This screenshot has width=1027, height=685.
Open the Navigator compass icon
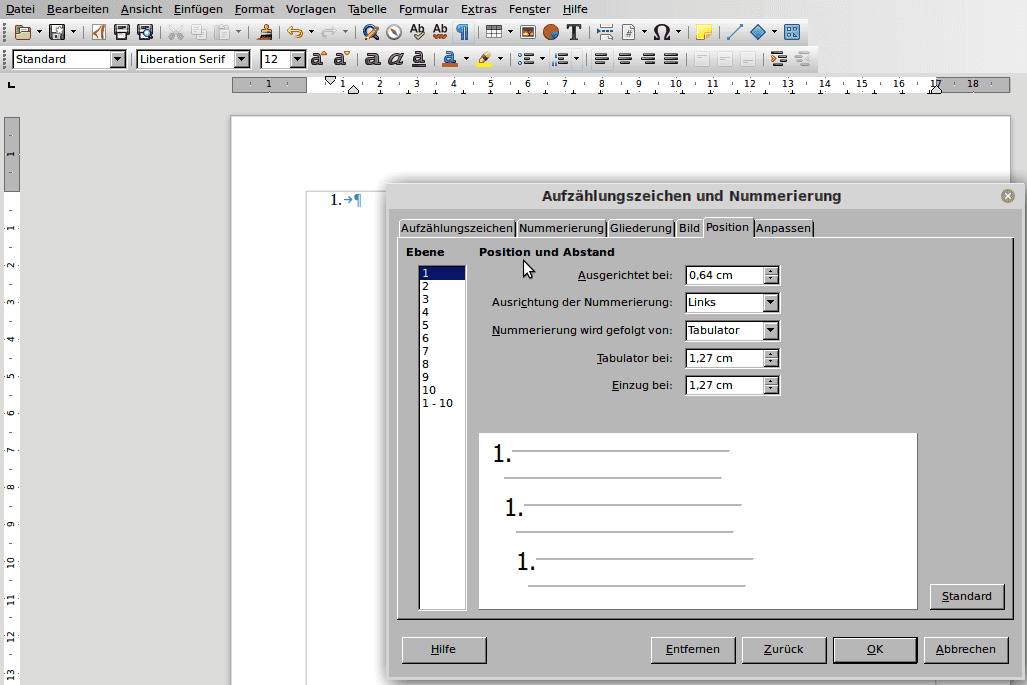pyautogui.click(x=394, y=32)
